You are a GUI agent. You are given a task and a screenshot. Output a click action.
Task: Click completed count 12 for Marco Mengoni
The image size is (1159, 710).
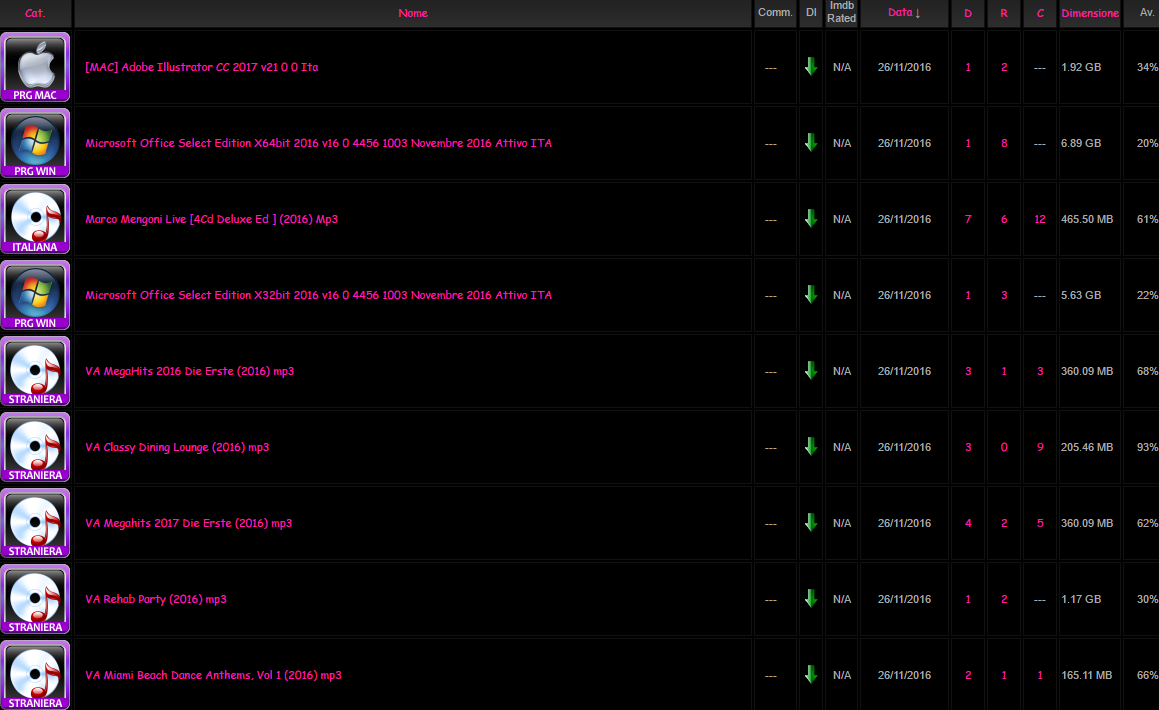click(x=1040, y=219)
